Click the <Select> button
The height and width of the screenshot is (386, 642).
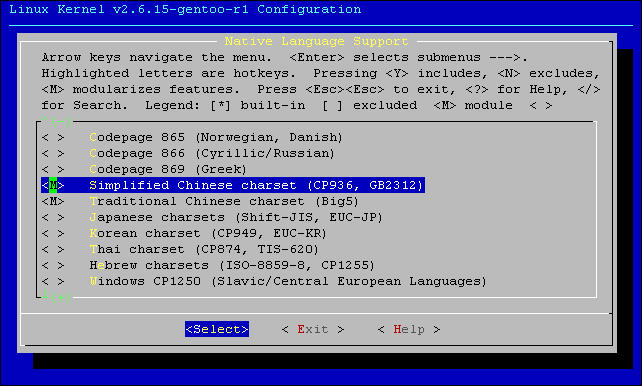(x=217, y=329)
